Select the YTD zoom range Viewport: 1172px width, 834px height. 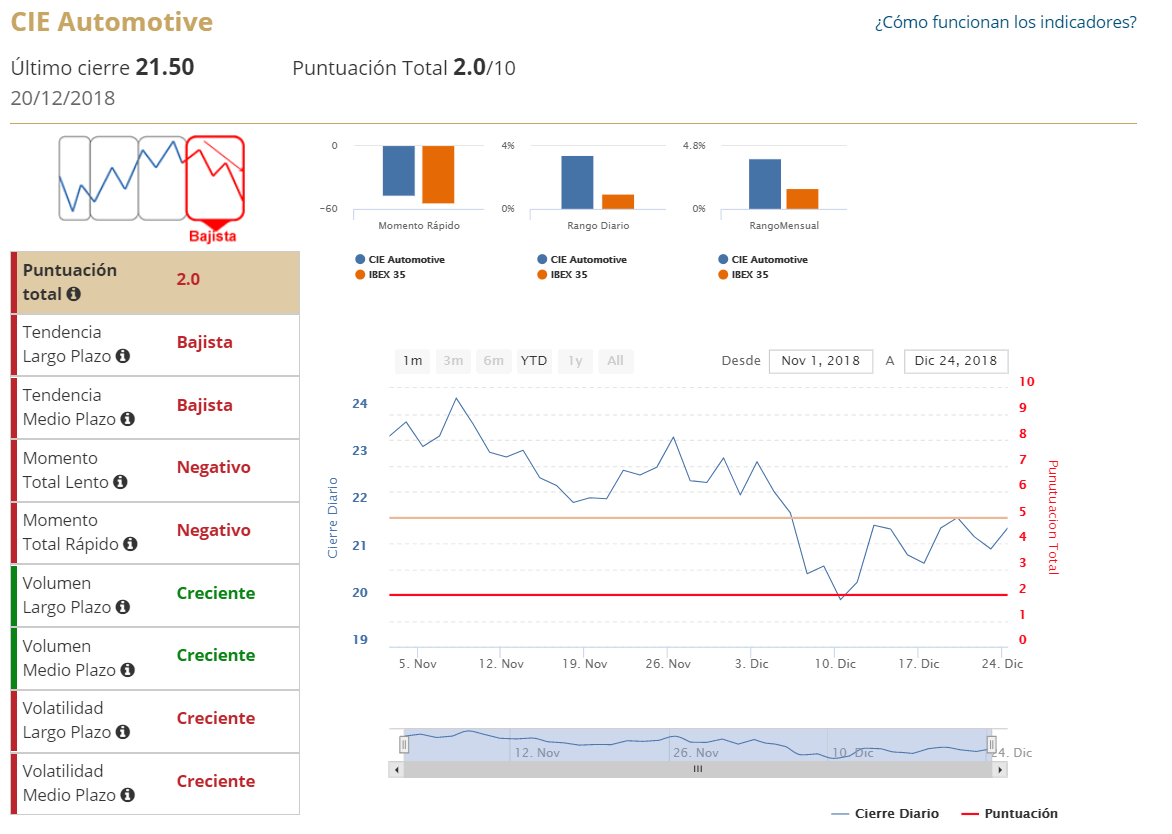(534, 361)
